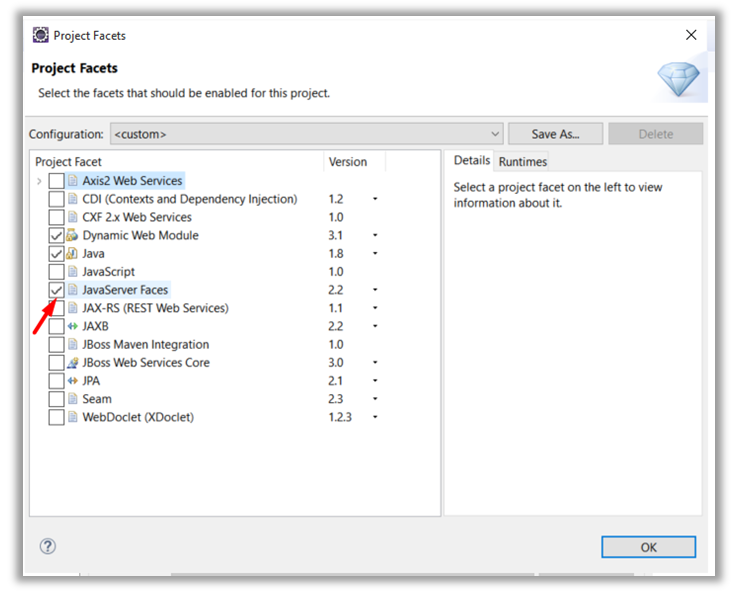This screenshot has width=732, height=597.
Task: Click the Save As... button
Action: click(555, 134)
